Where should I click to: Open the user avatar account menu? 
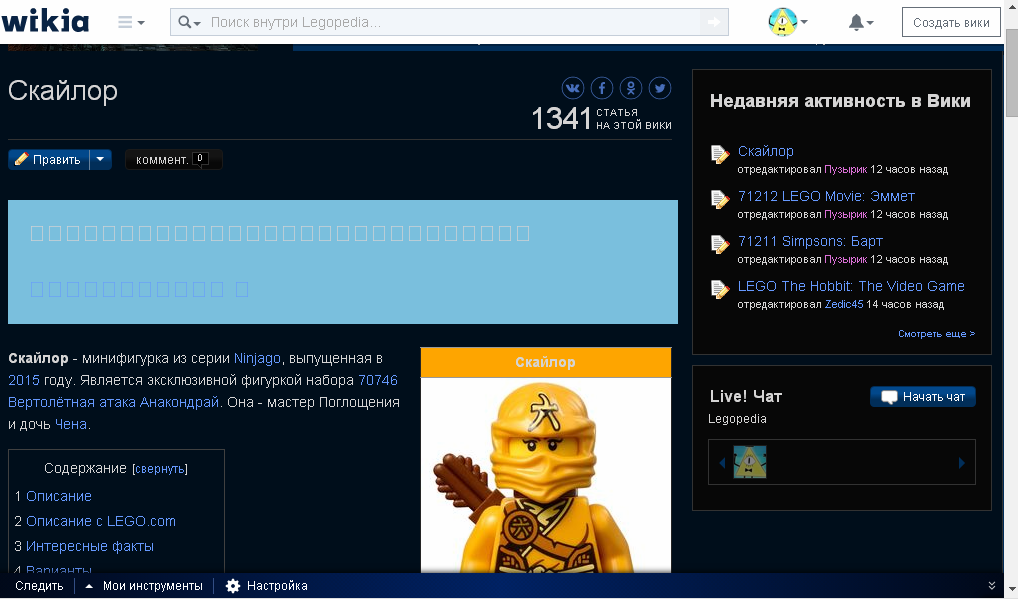(788, 22)
